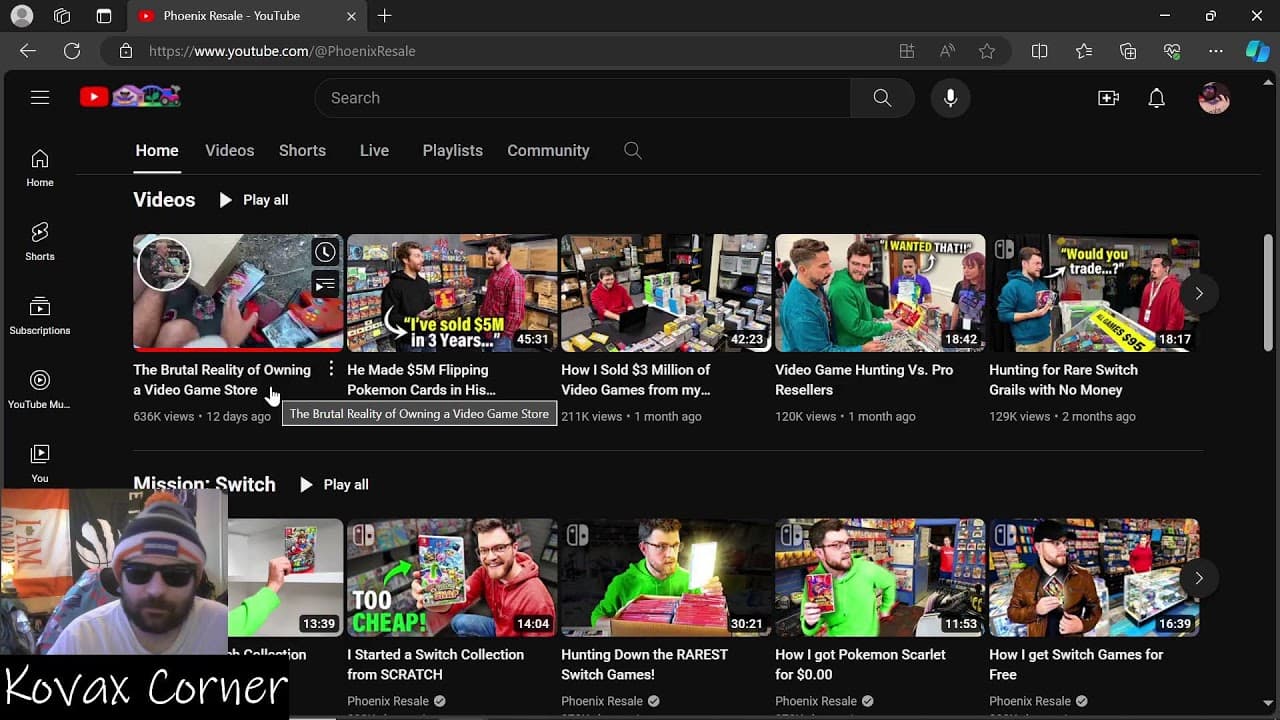Open the notifications bell

coord(1156,98)
